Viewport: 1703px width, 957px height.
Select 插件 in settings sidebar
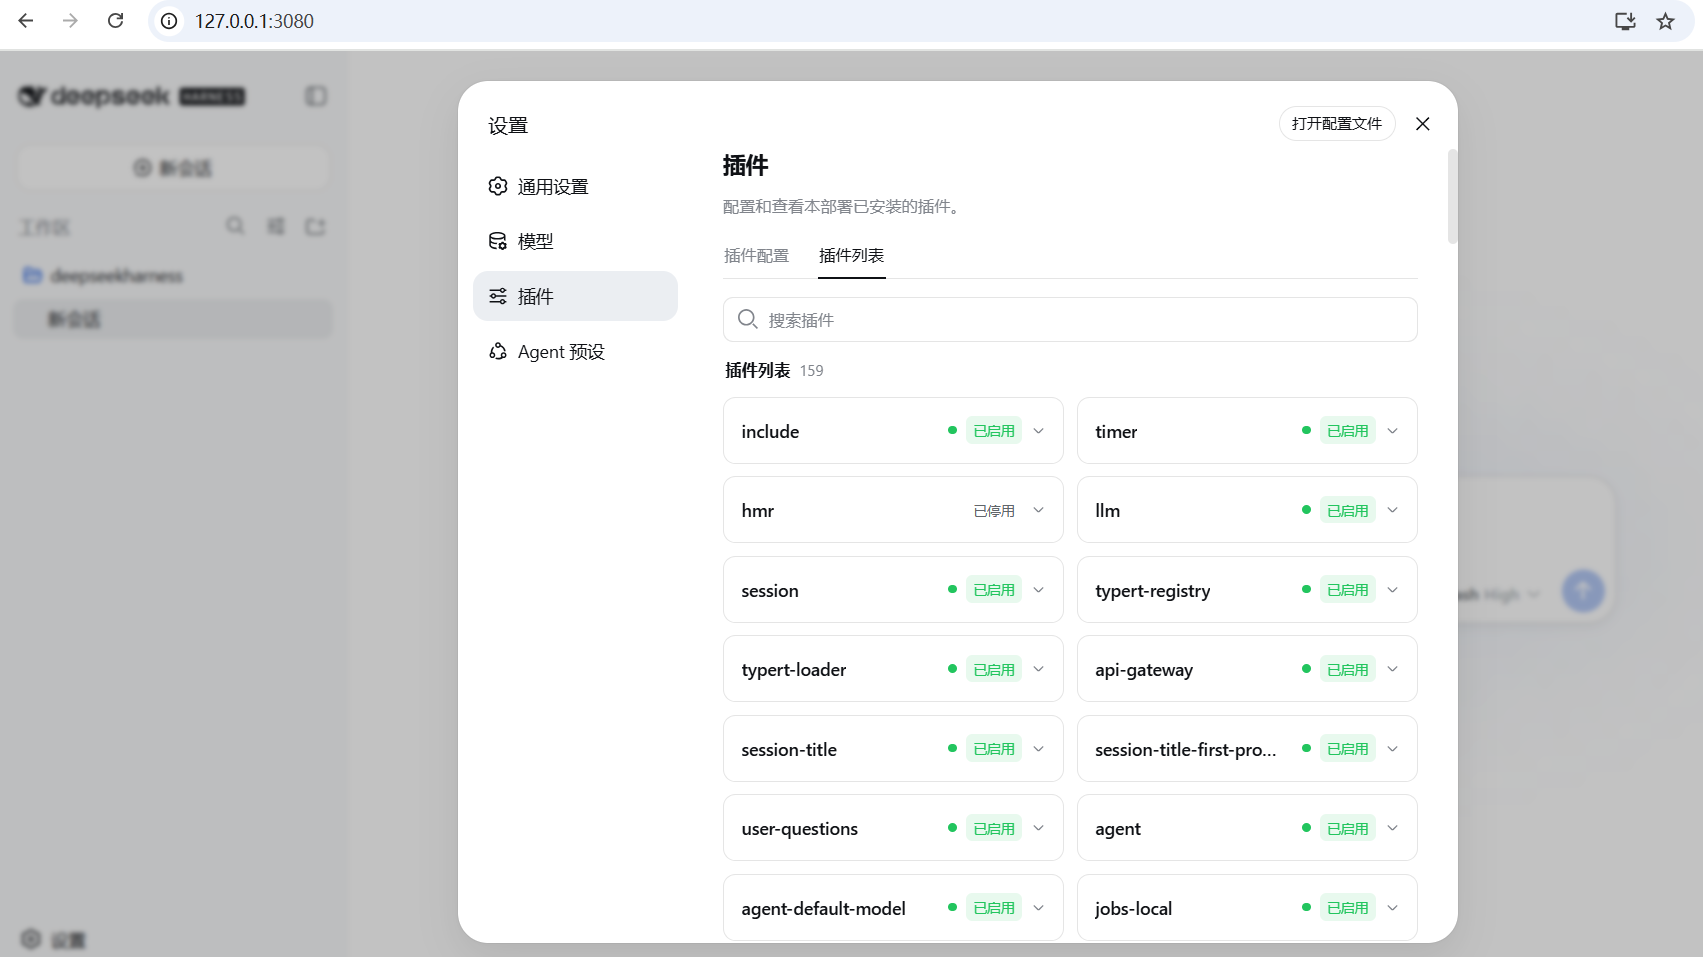[575, 296]
